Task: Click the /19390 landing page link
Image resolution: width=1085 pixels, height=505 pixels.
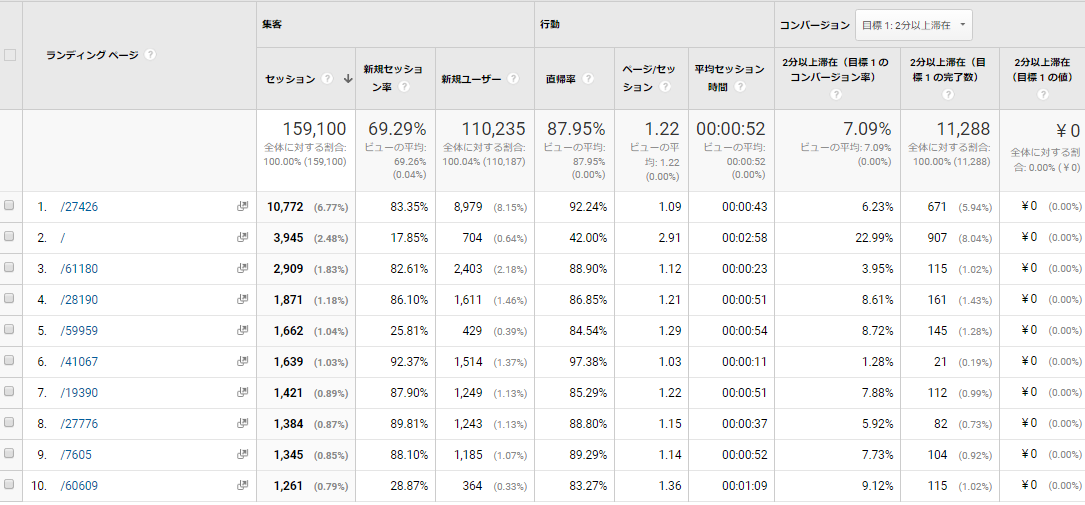Action: coord(79,393)
